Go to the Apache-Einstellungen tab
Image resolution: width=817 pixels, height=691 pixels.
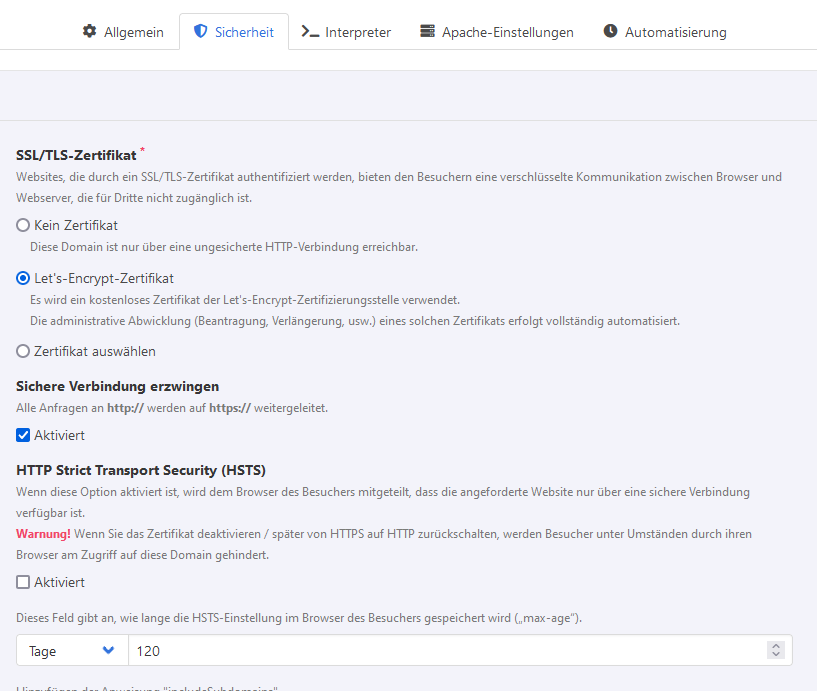pyautogui.click(x=508, y=32)
